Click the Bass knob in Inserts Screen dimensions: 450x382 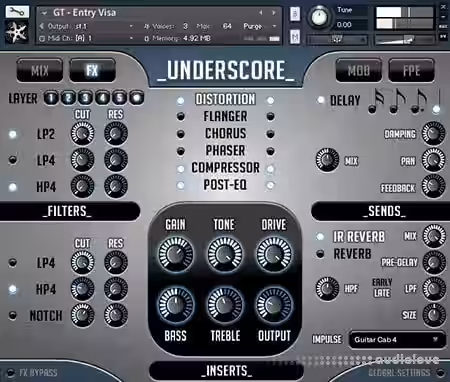(175, 305)
